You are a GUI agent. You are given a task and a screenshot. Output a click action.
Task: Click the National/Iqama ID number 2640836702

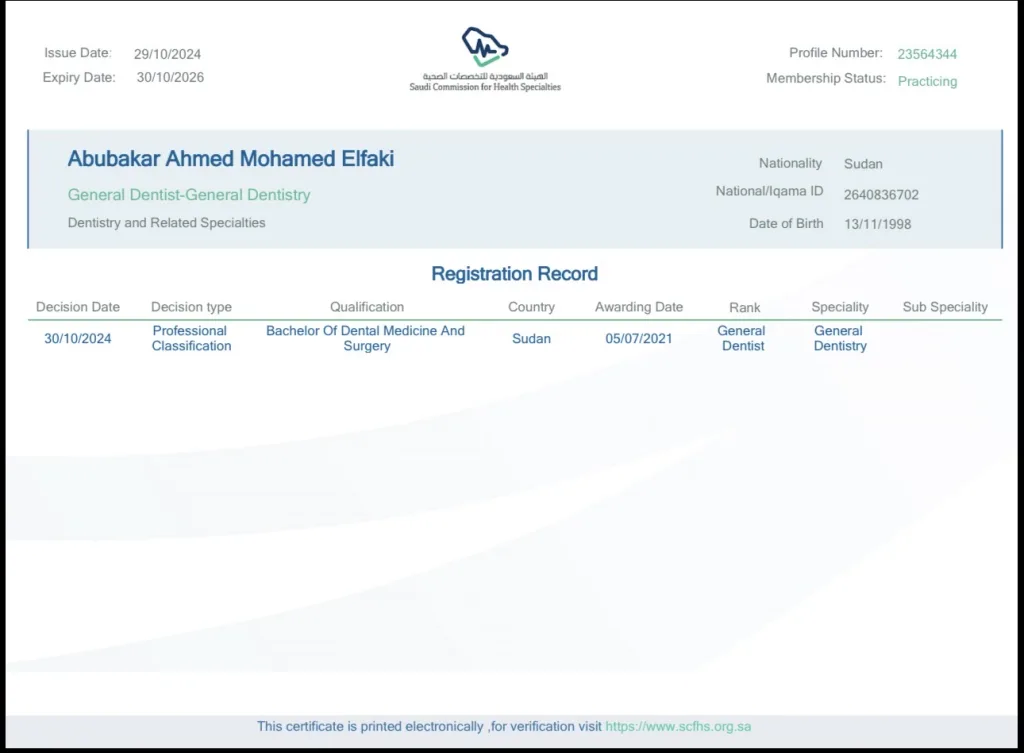click(x=881, y=195)
